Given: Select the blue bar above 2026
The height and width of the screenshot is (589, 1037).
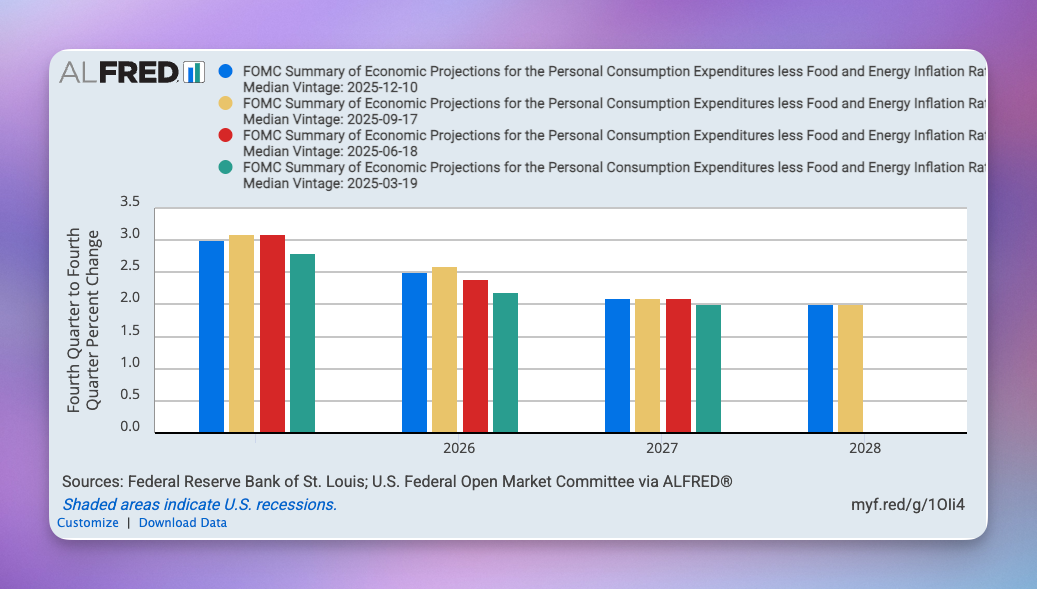Looking at the screenshot, I should tap(414, 352).
